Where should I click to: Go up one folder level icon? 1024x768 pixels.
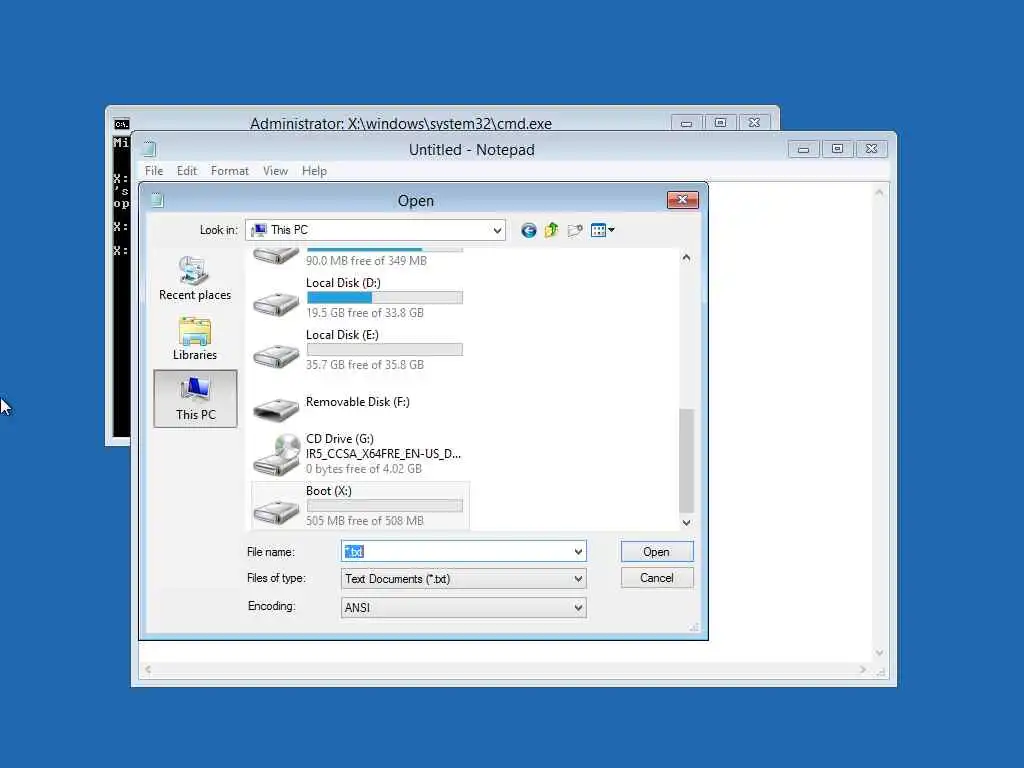tap(551, 230)
